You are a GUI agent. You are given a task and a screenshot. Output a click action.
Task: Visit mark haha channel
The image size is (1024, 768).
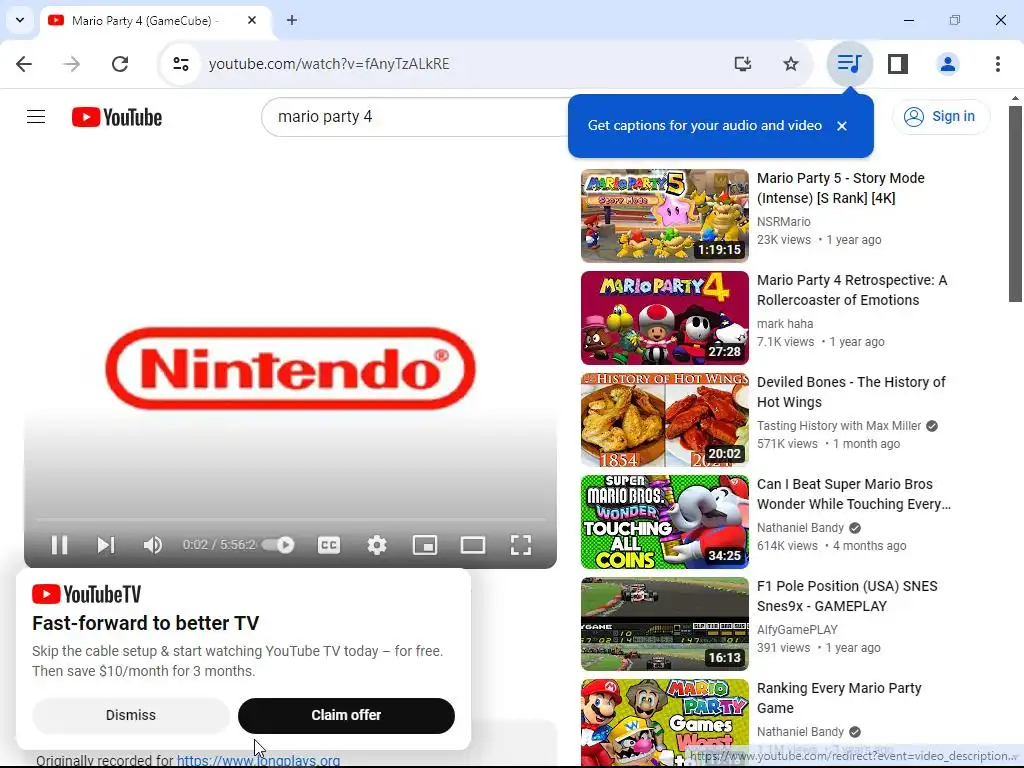point(784,324)
